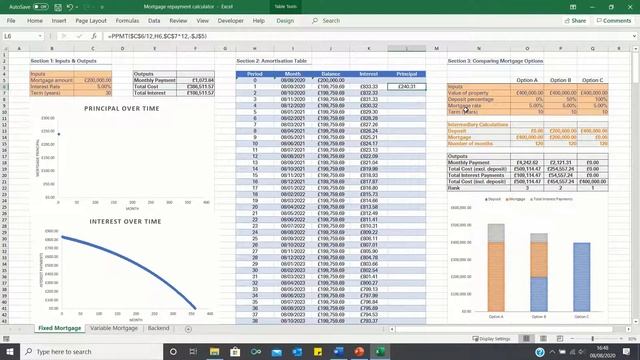Open the Formulas ribbon tab
The image size is (640, 360).
click(127, 21)
